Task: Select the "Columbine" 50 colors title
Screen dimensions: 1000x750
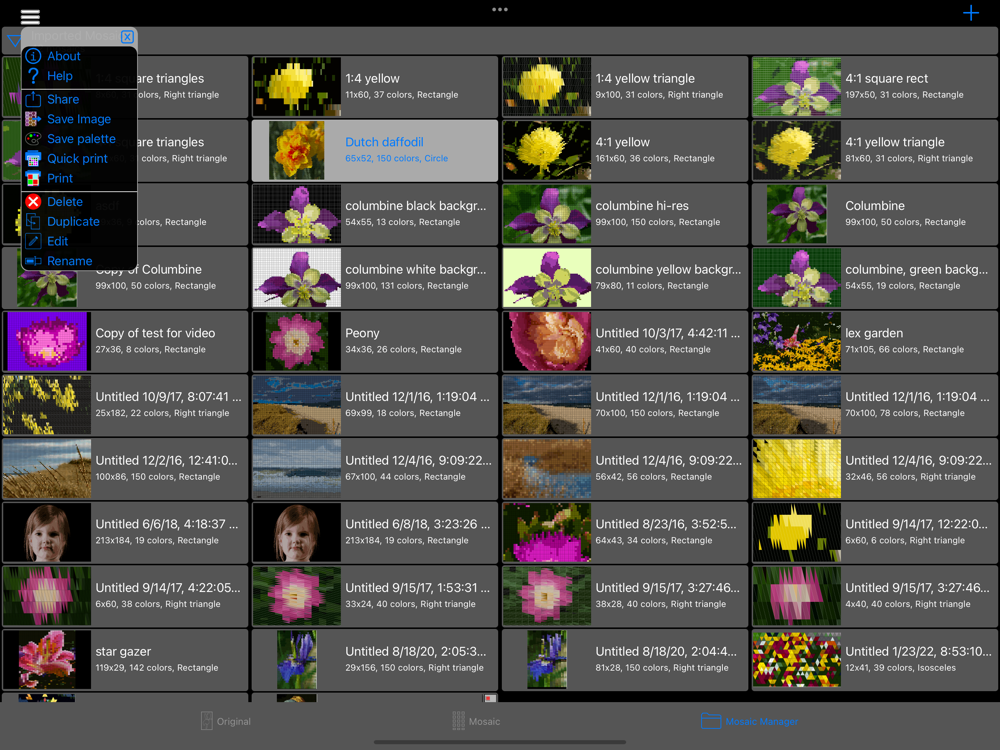Action: [x=874, y=206]
